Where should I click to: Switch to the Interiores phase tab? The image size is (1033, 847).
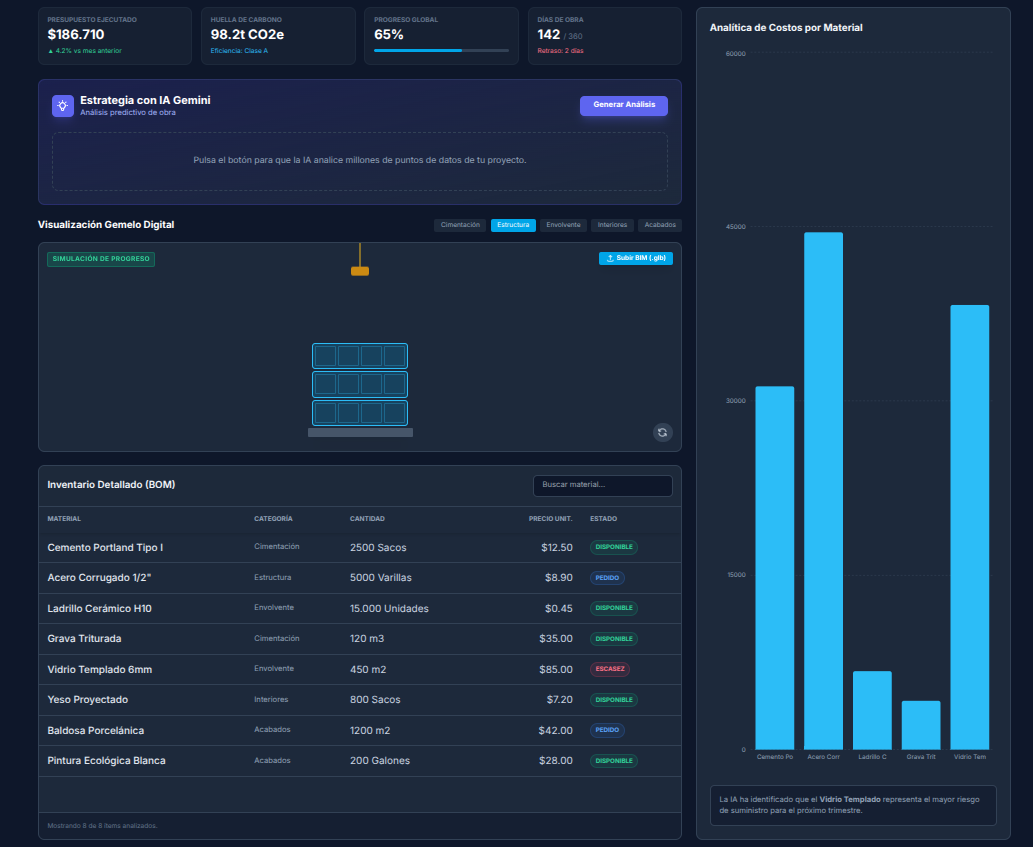coord(612,225)
